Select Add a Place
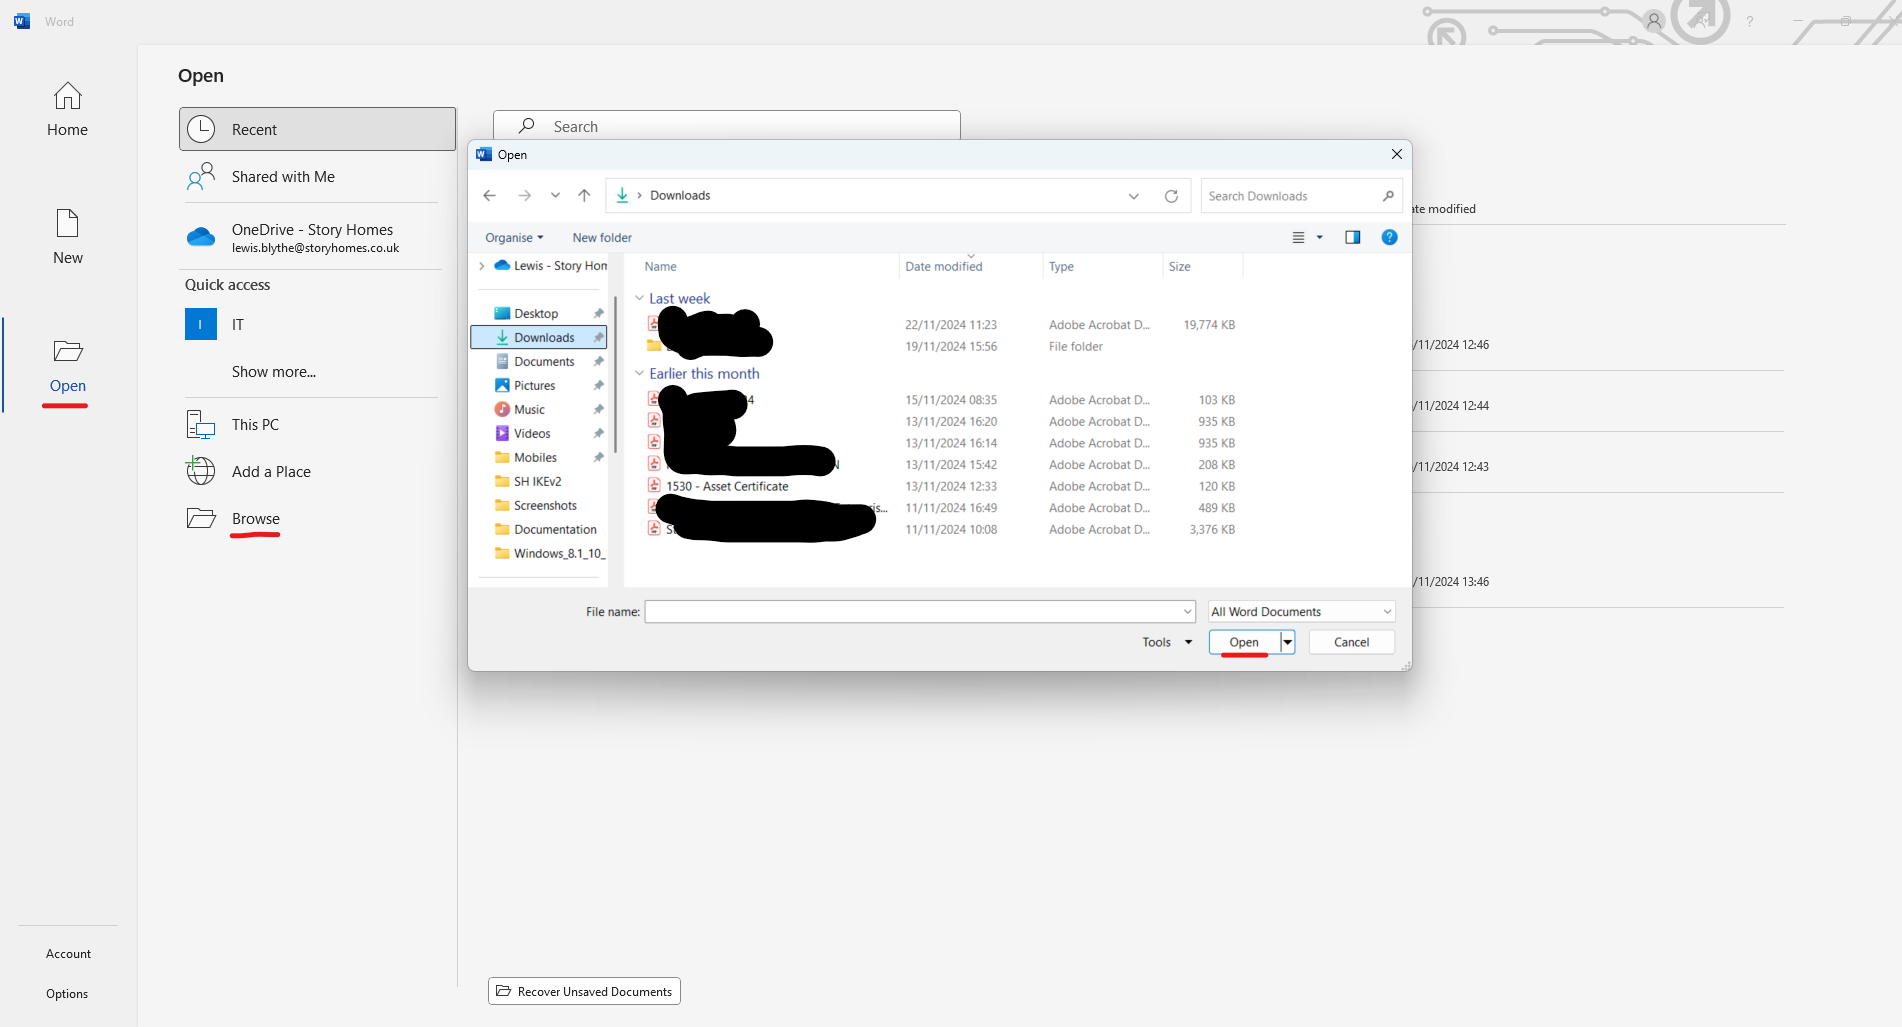 pyautogui.click(x=317, y=472)
